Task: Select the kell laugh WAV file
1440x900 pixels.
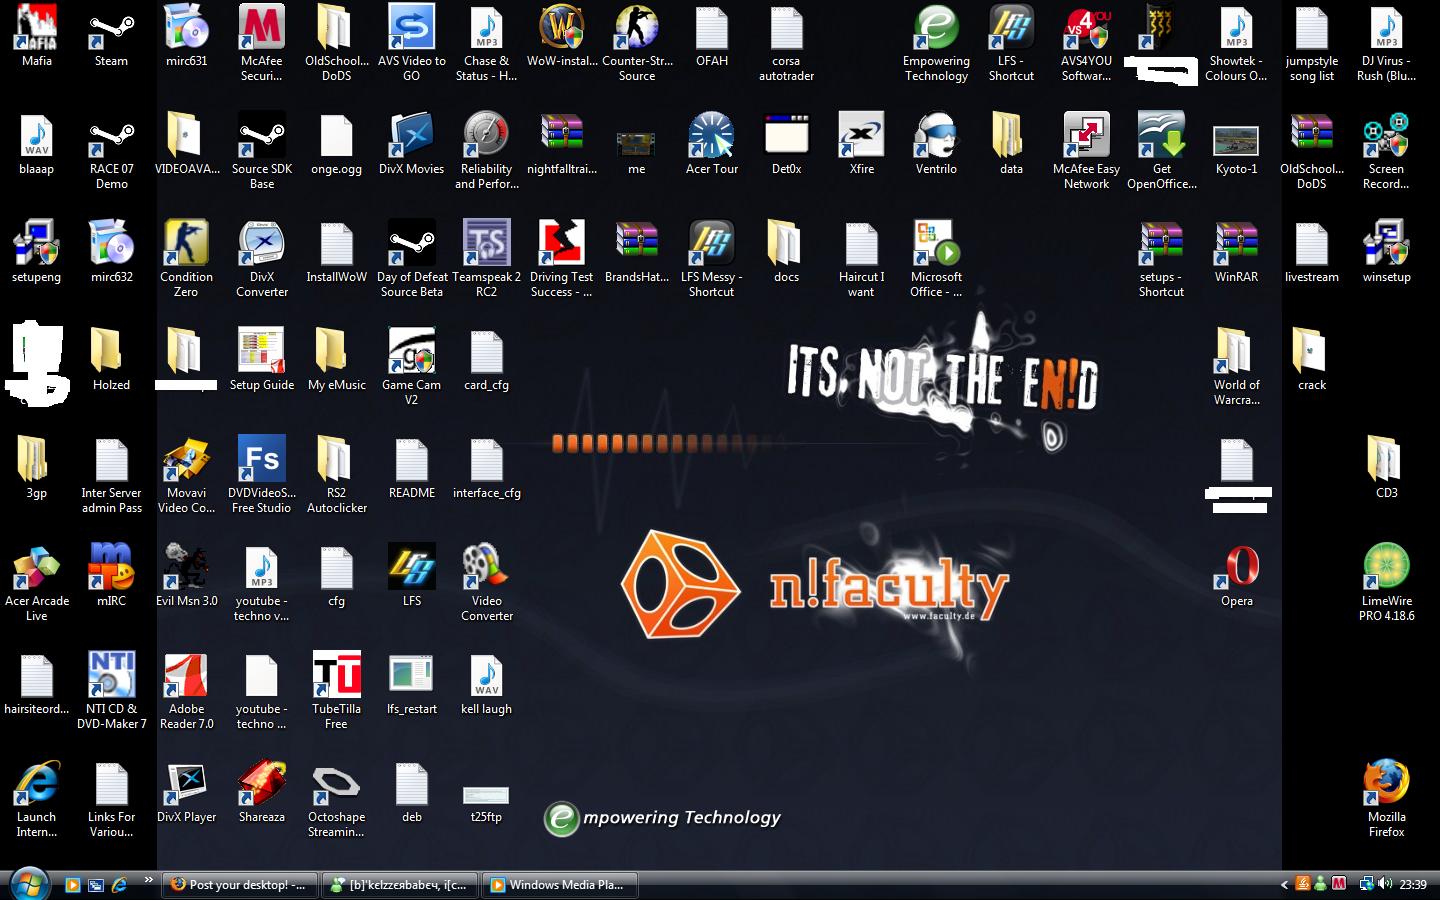Action: click(x=486, y=684)
